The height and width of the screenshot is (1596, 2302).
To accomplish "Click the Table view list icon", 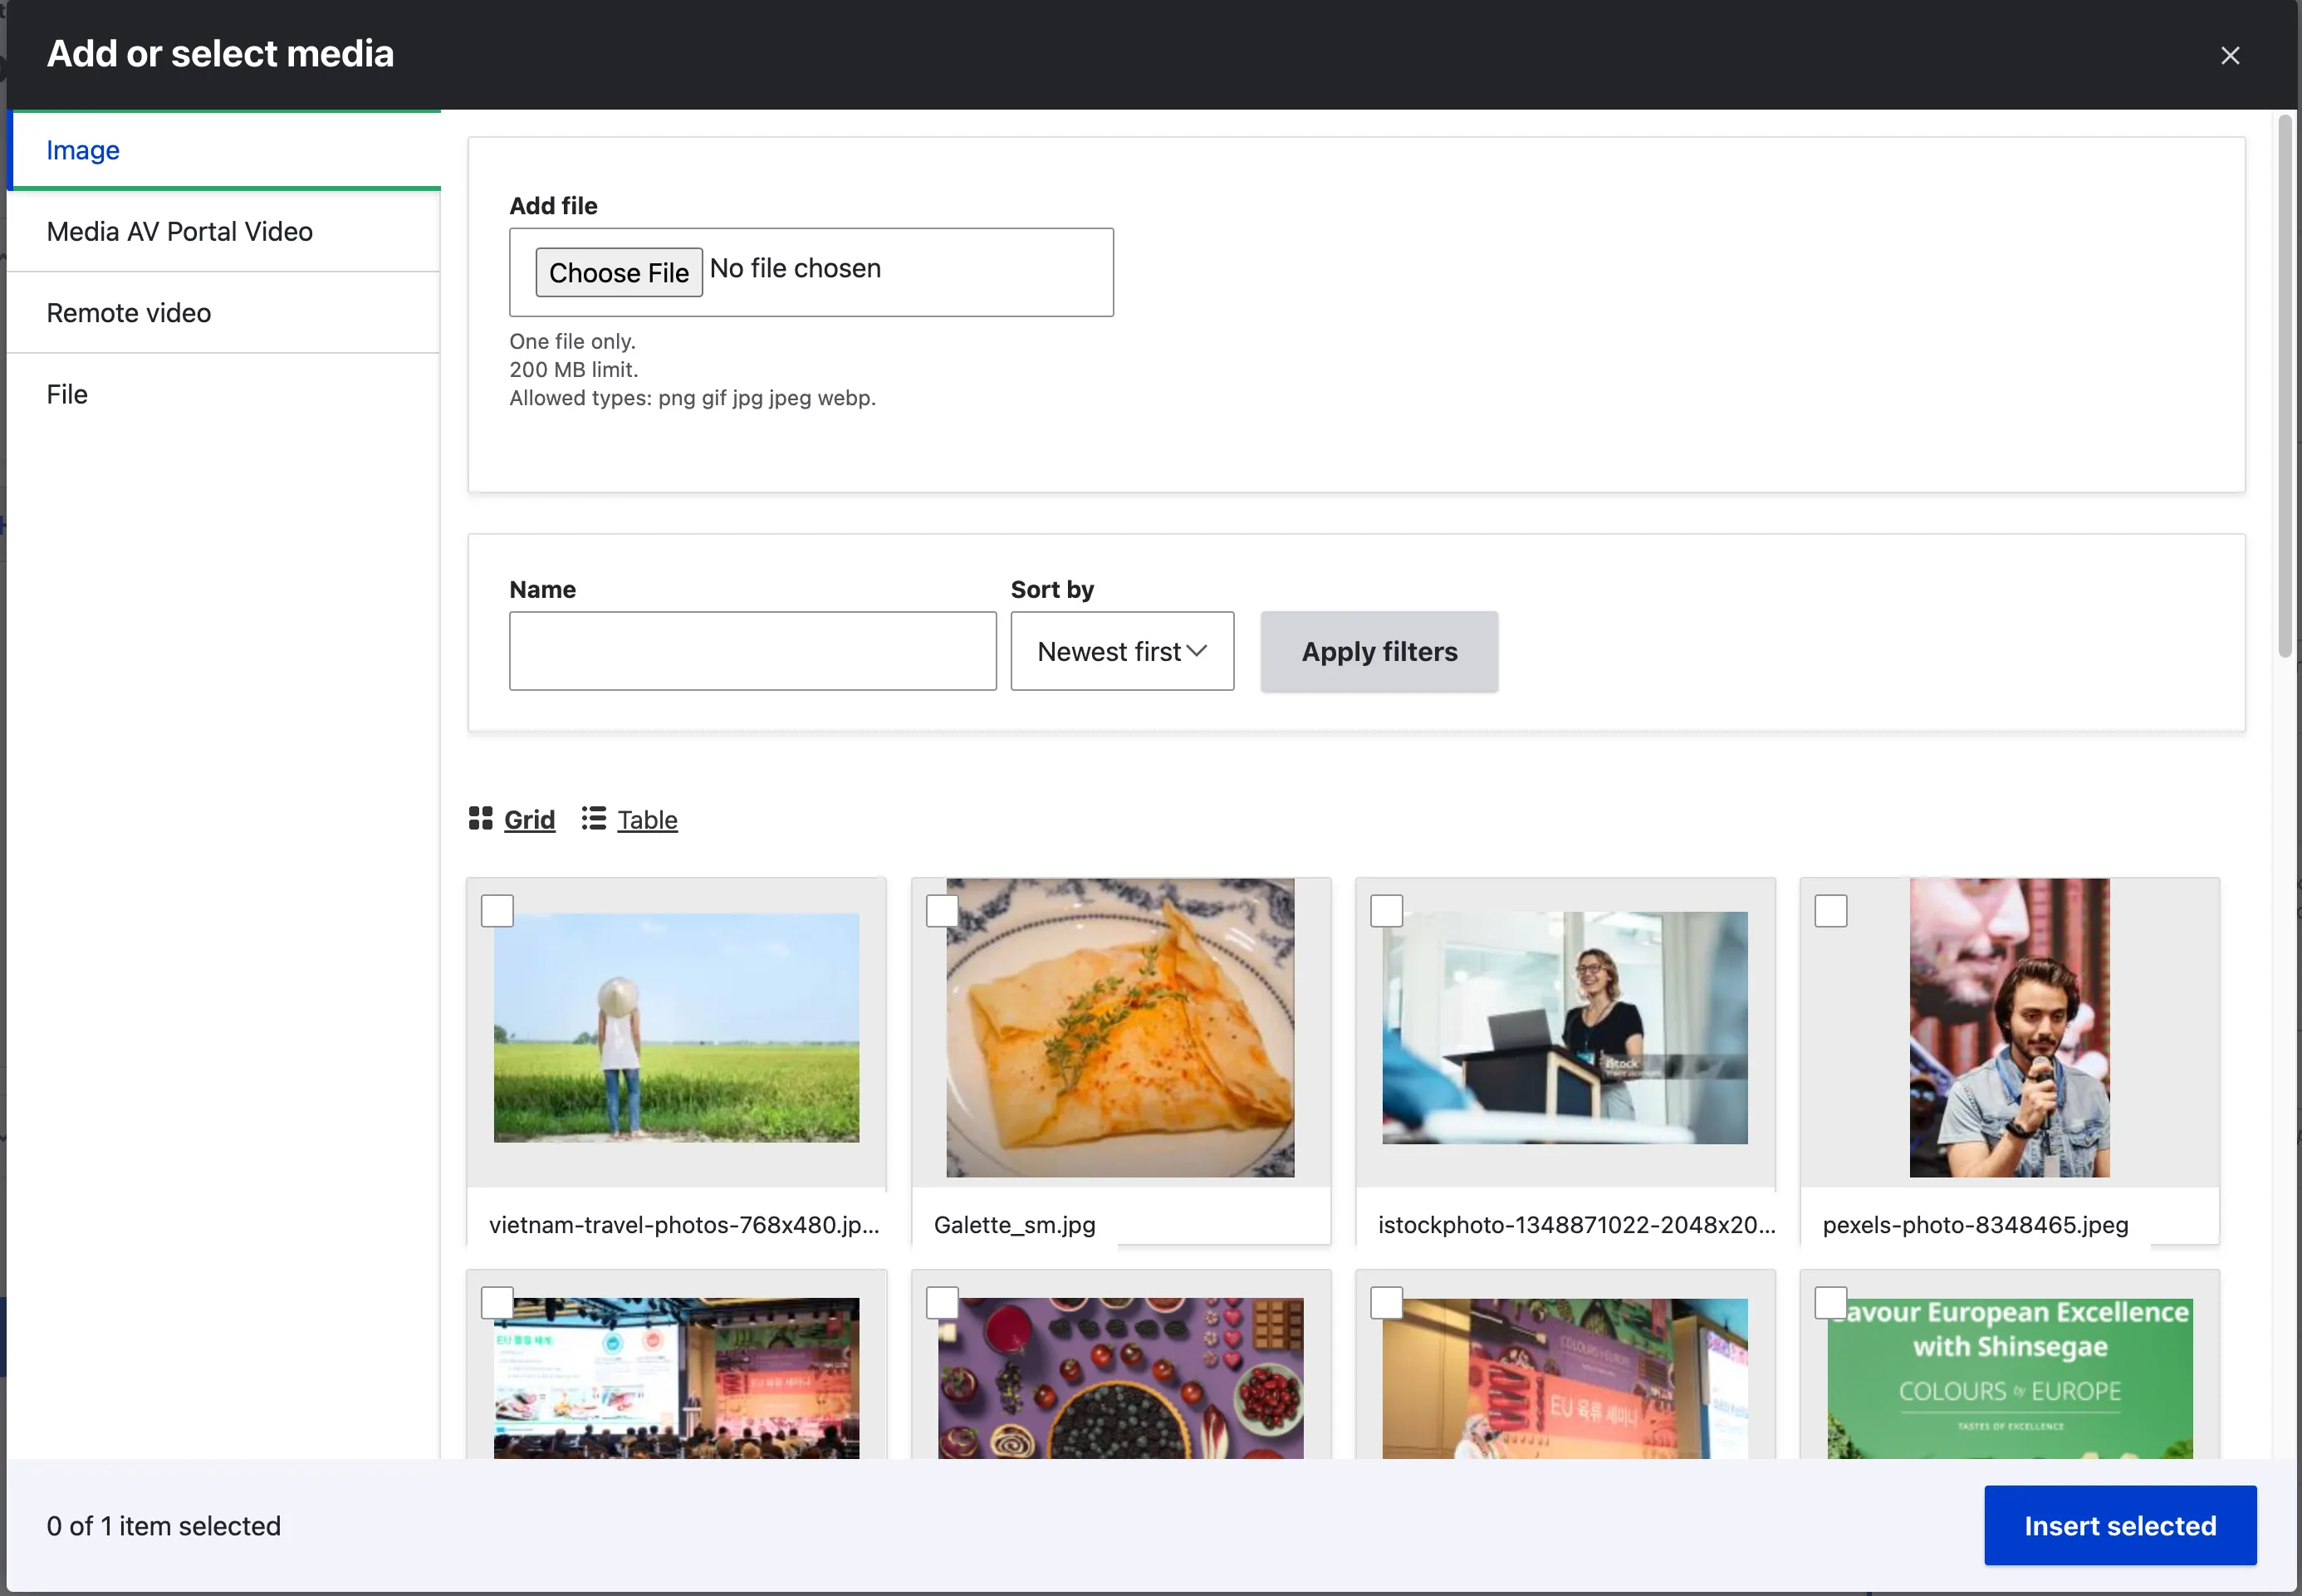I will coord(593,818).
